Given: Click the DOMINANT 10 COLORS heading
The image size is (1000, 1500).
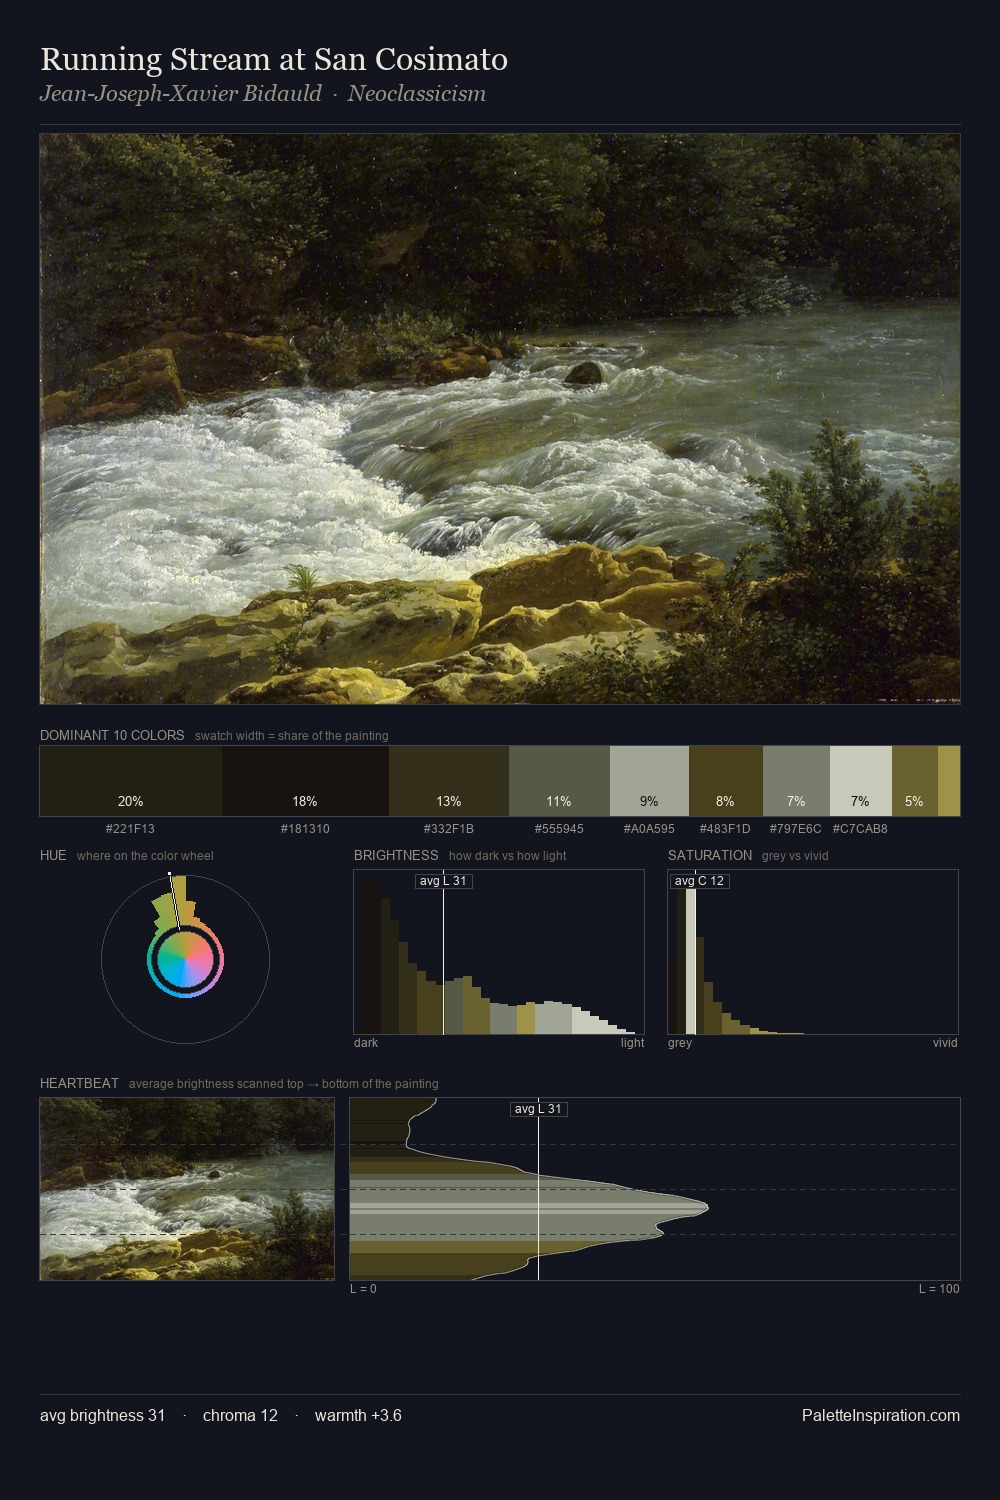Looking at the screenshot, I should coord(112,735).
